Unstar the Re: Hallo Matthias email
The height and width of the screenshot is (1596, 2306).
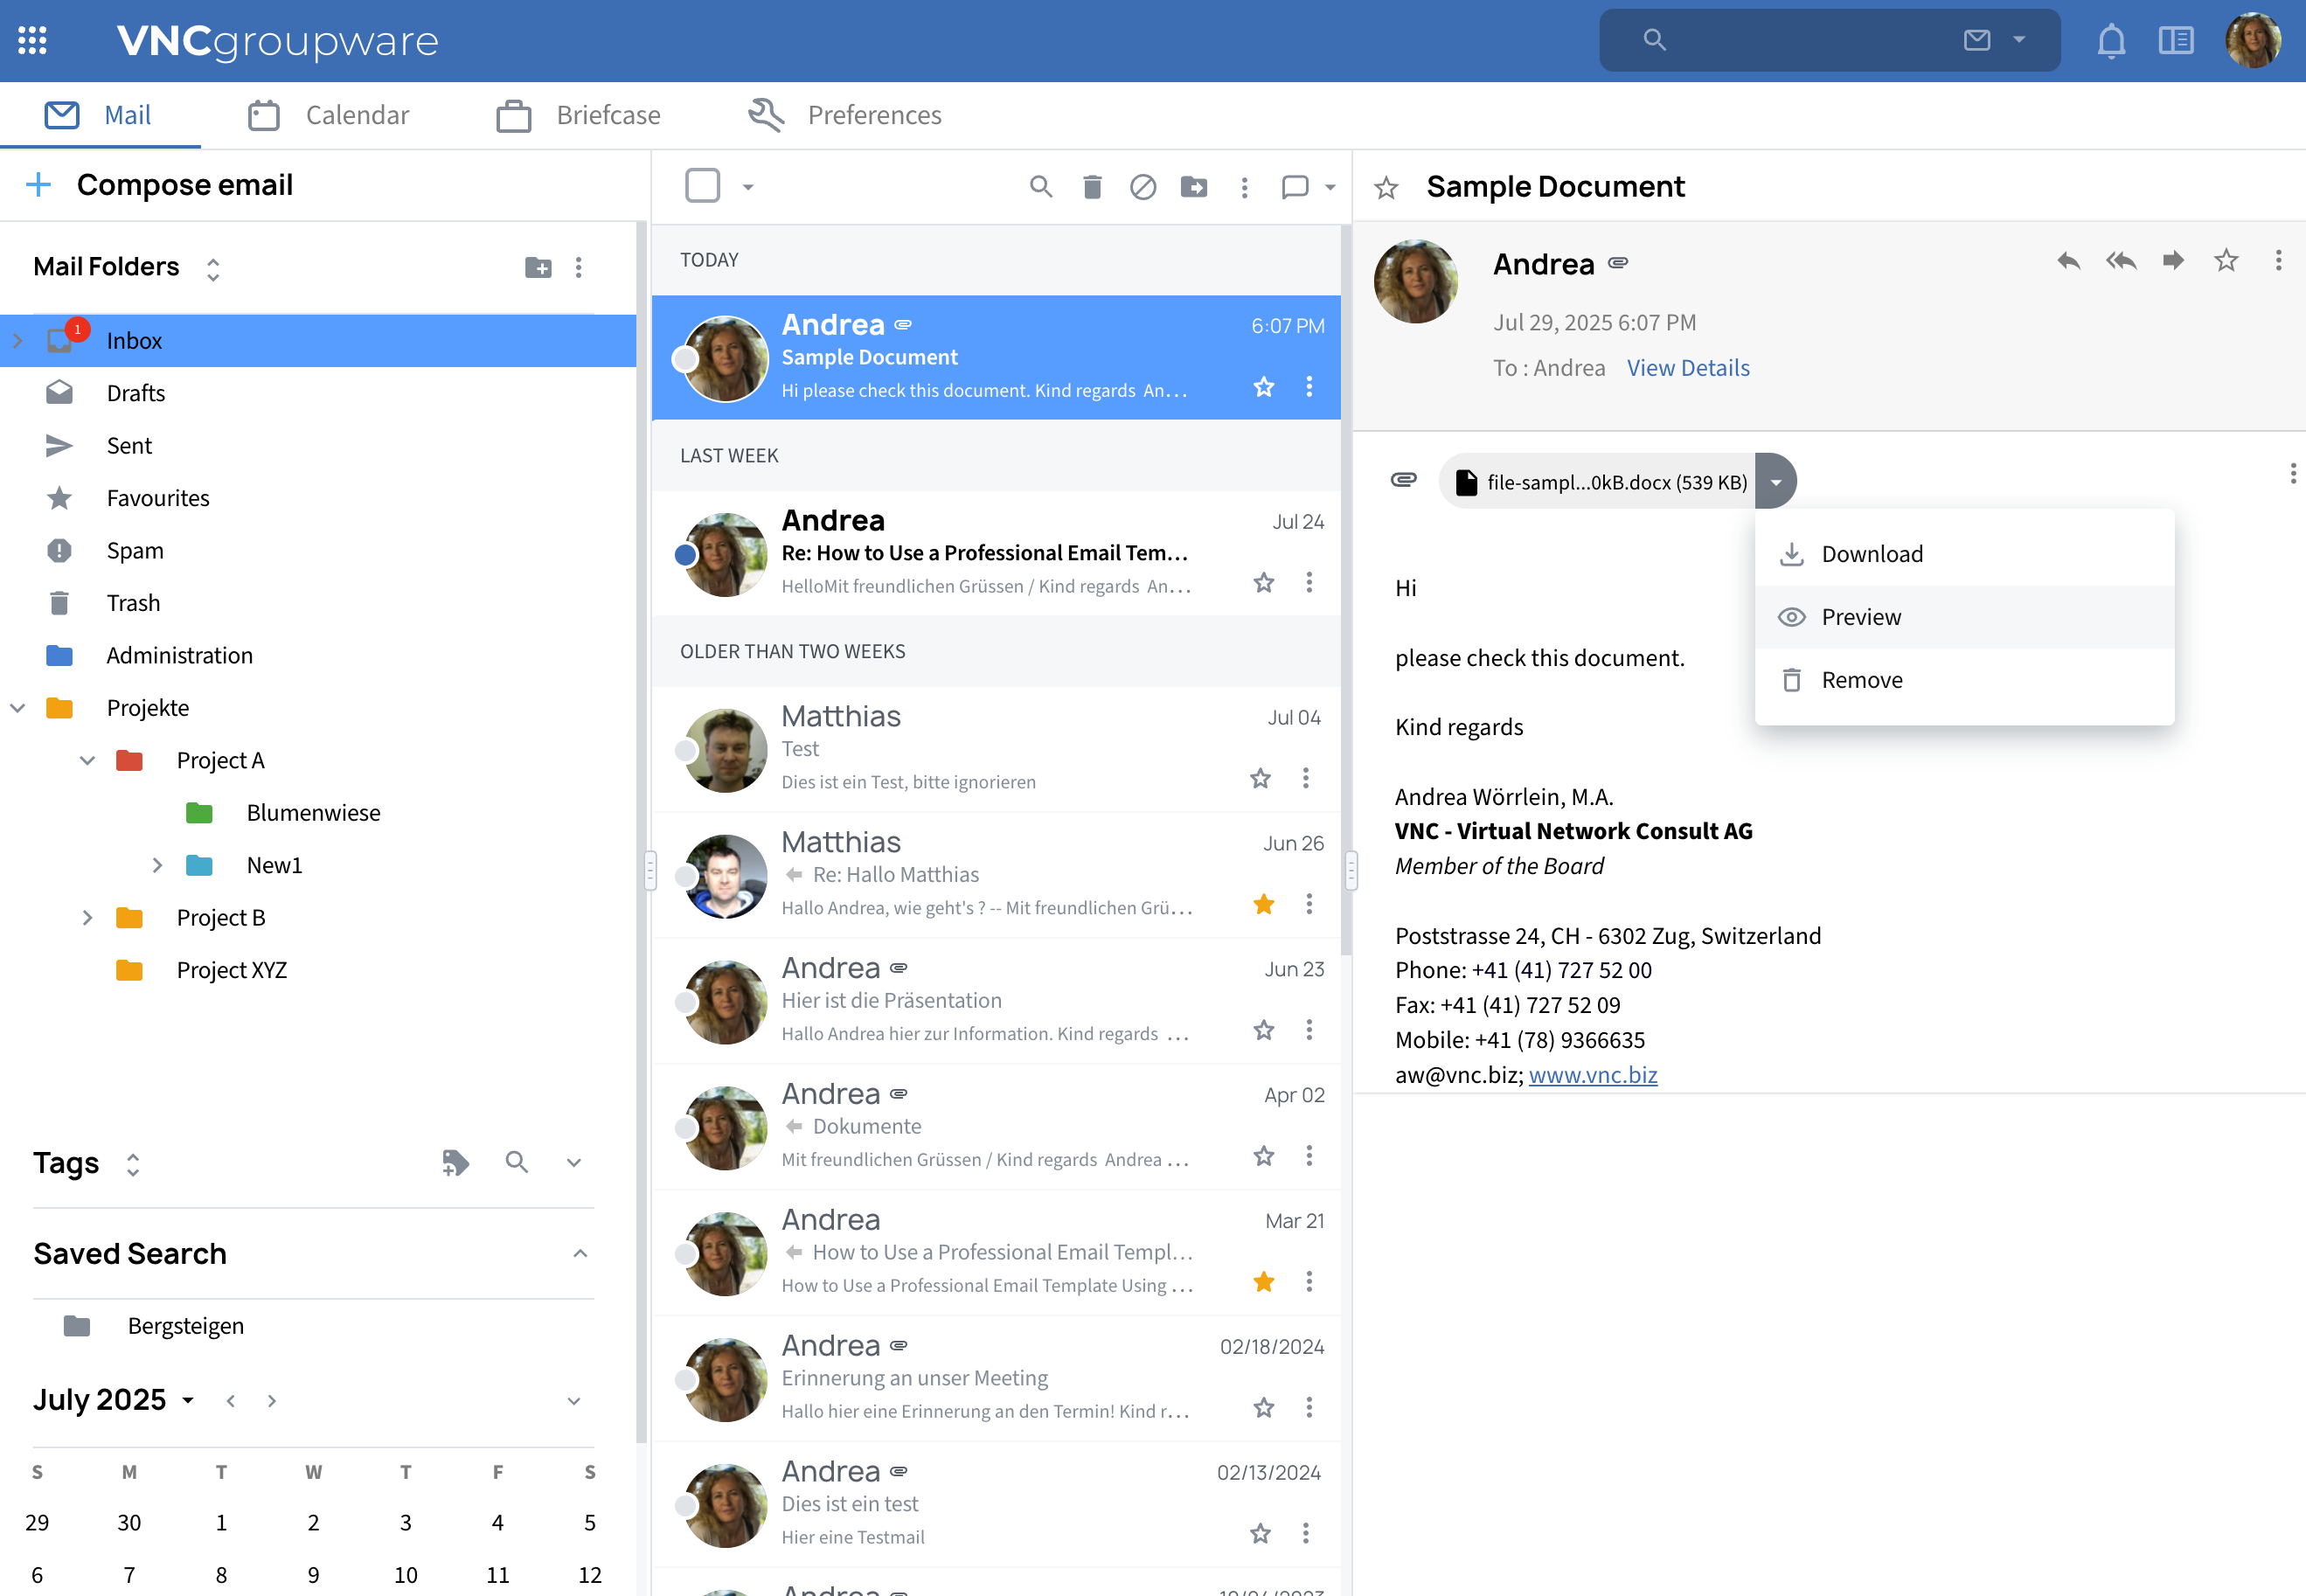(1264, 905)
